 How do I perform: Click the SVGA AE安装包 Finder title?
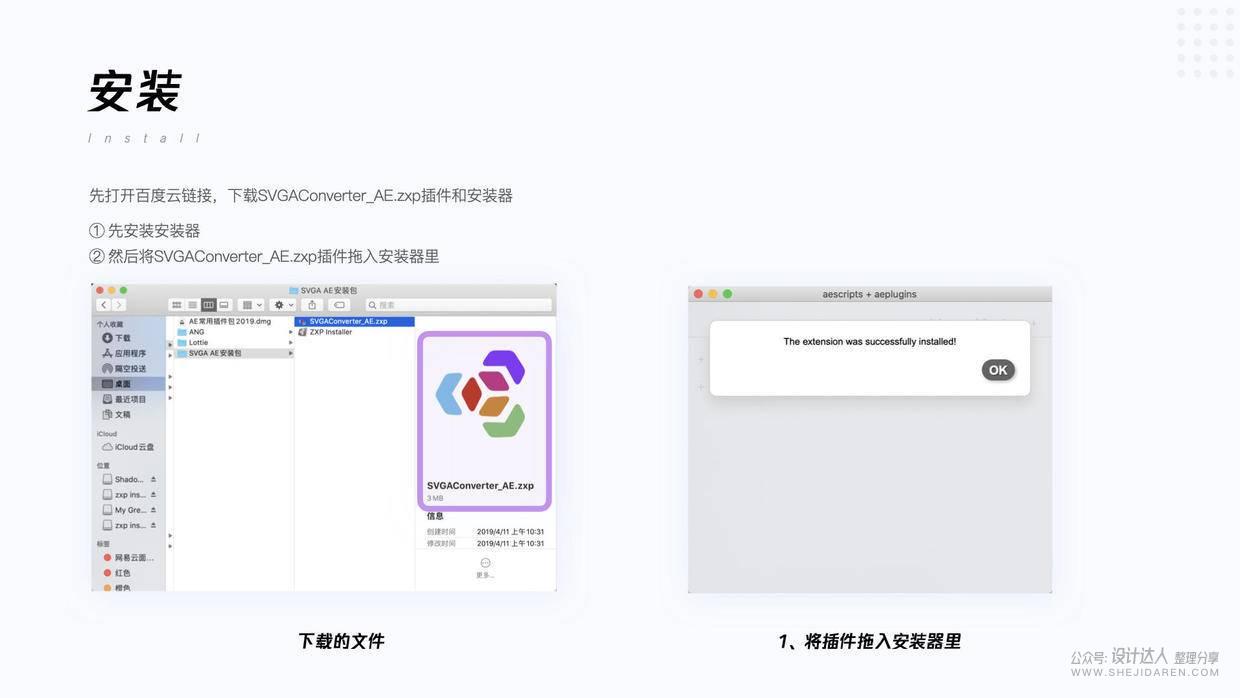pyautogui.click(x=322, y=290)
